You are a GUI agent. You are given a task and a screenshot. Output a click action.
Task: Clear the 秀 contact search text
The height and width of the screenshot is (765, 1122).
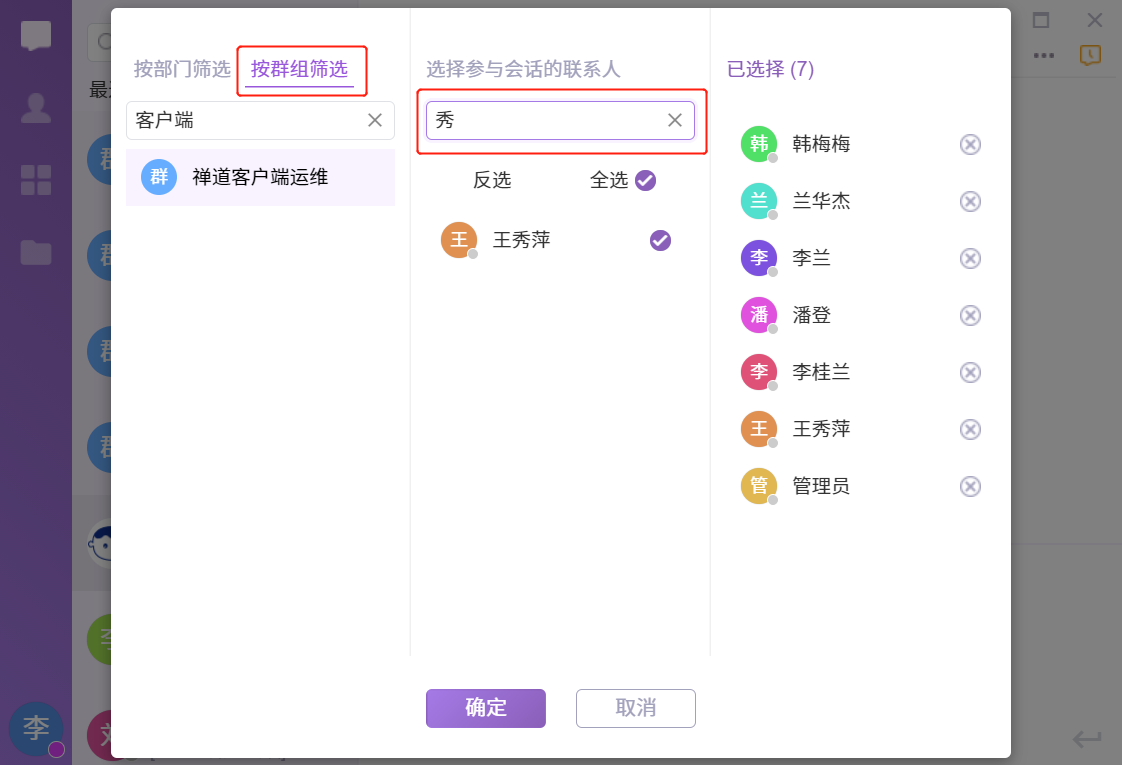click(675, 120)
